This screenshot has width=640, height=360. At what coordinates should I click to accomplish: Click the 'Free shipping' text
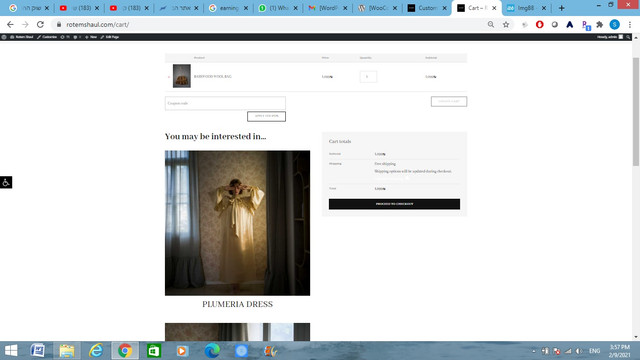[385, 164]
